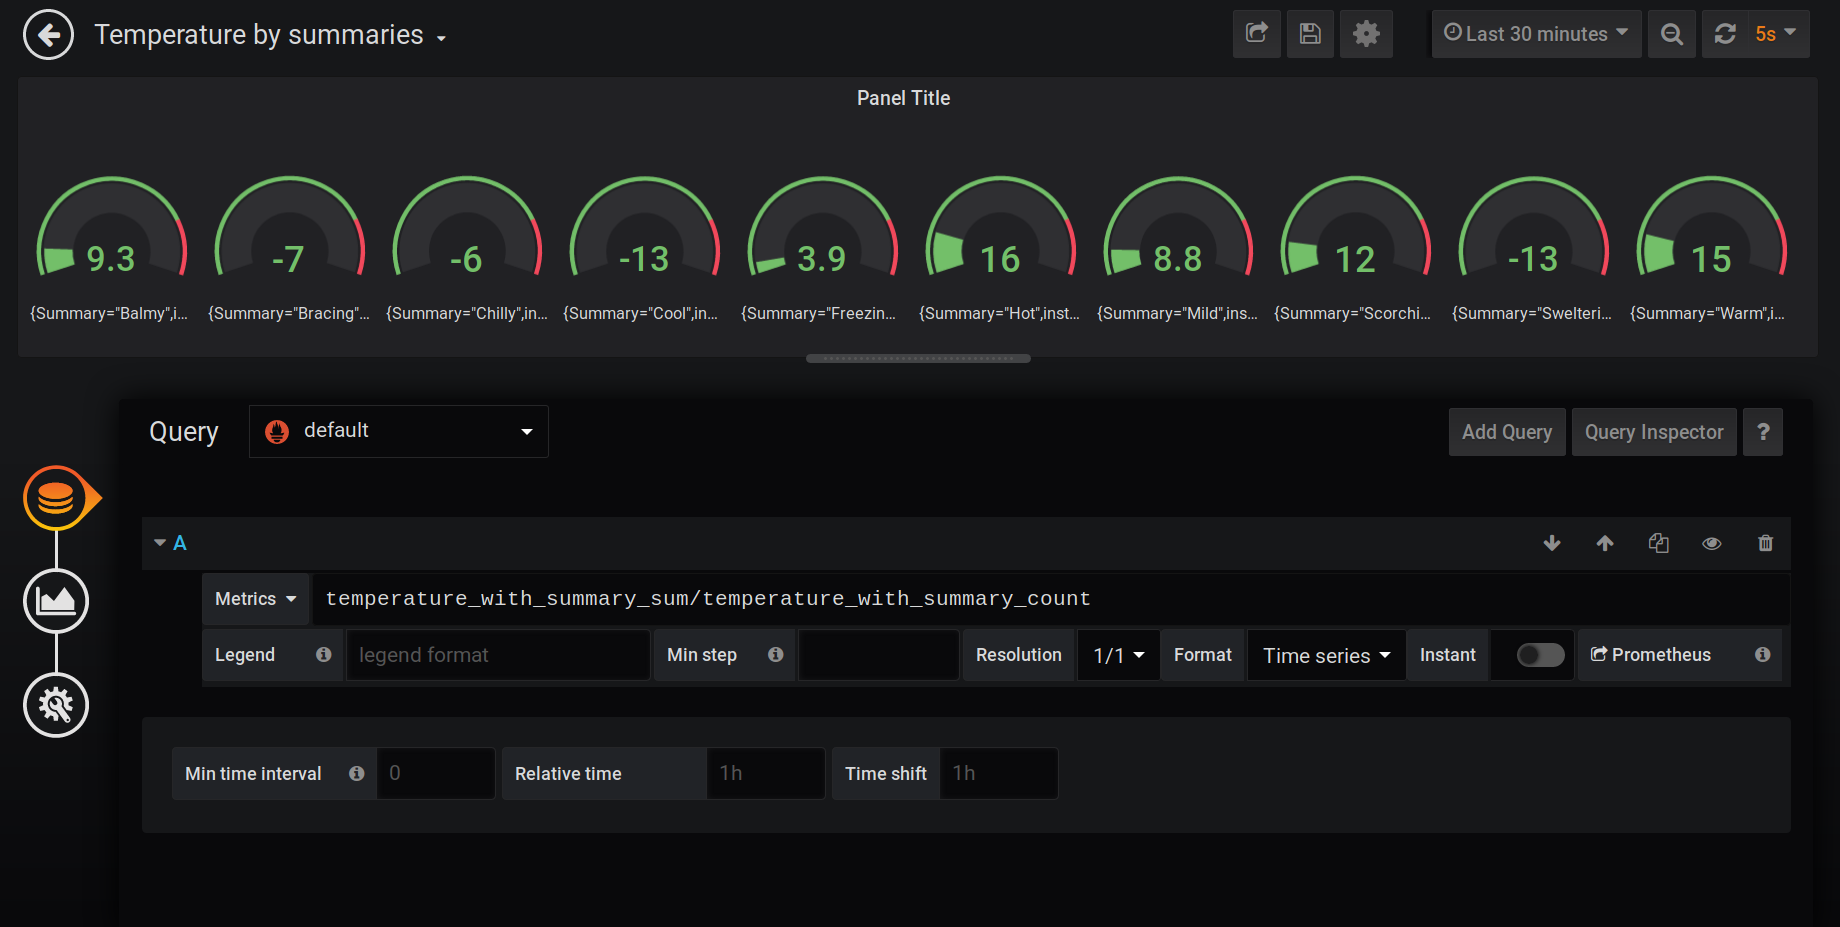The image size is (1840, 927).
Task: Move query A down with arrow icon
Action: (x=1552, y=543)
